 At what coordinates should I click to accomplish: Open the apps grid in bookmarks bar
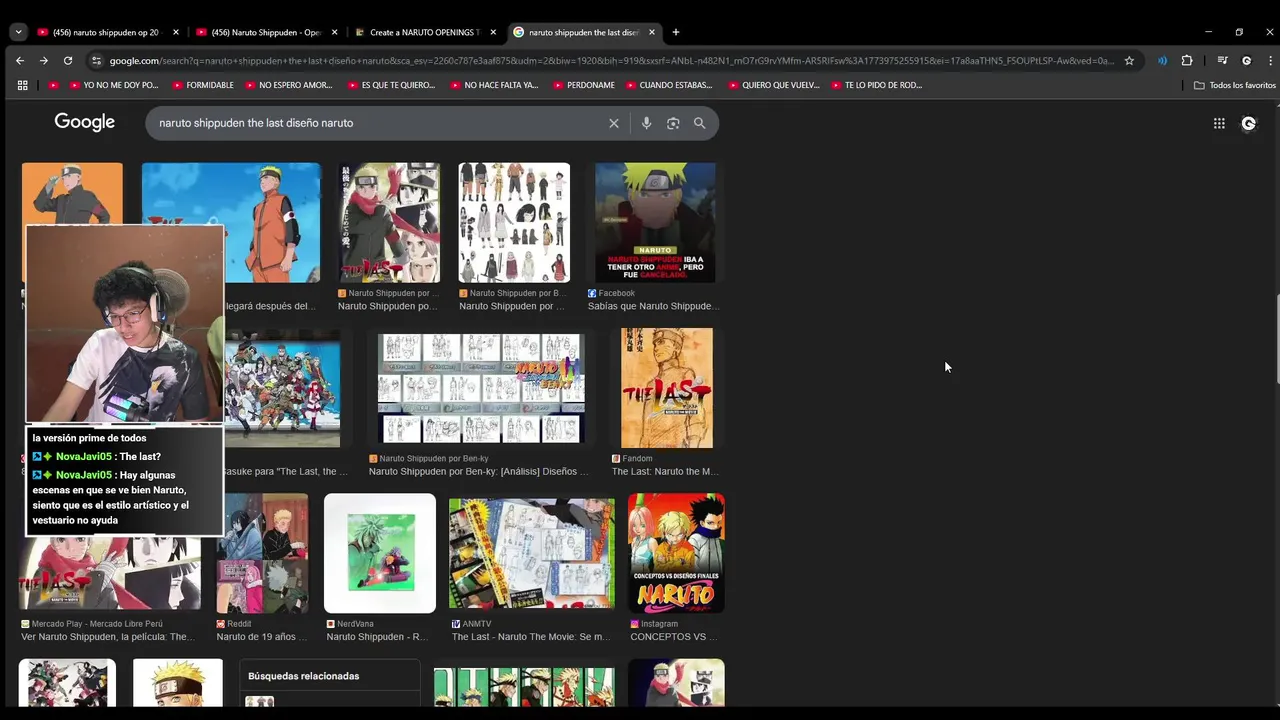pos(22,85)
